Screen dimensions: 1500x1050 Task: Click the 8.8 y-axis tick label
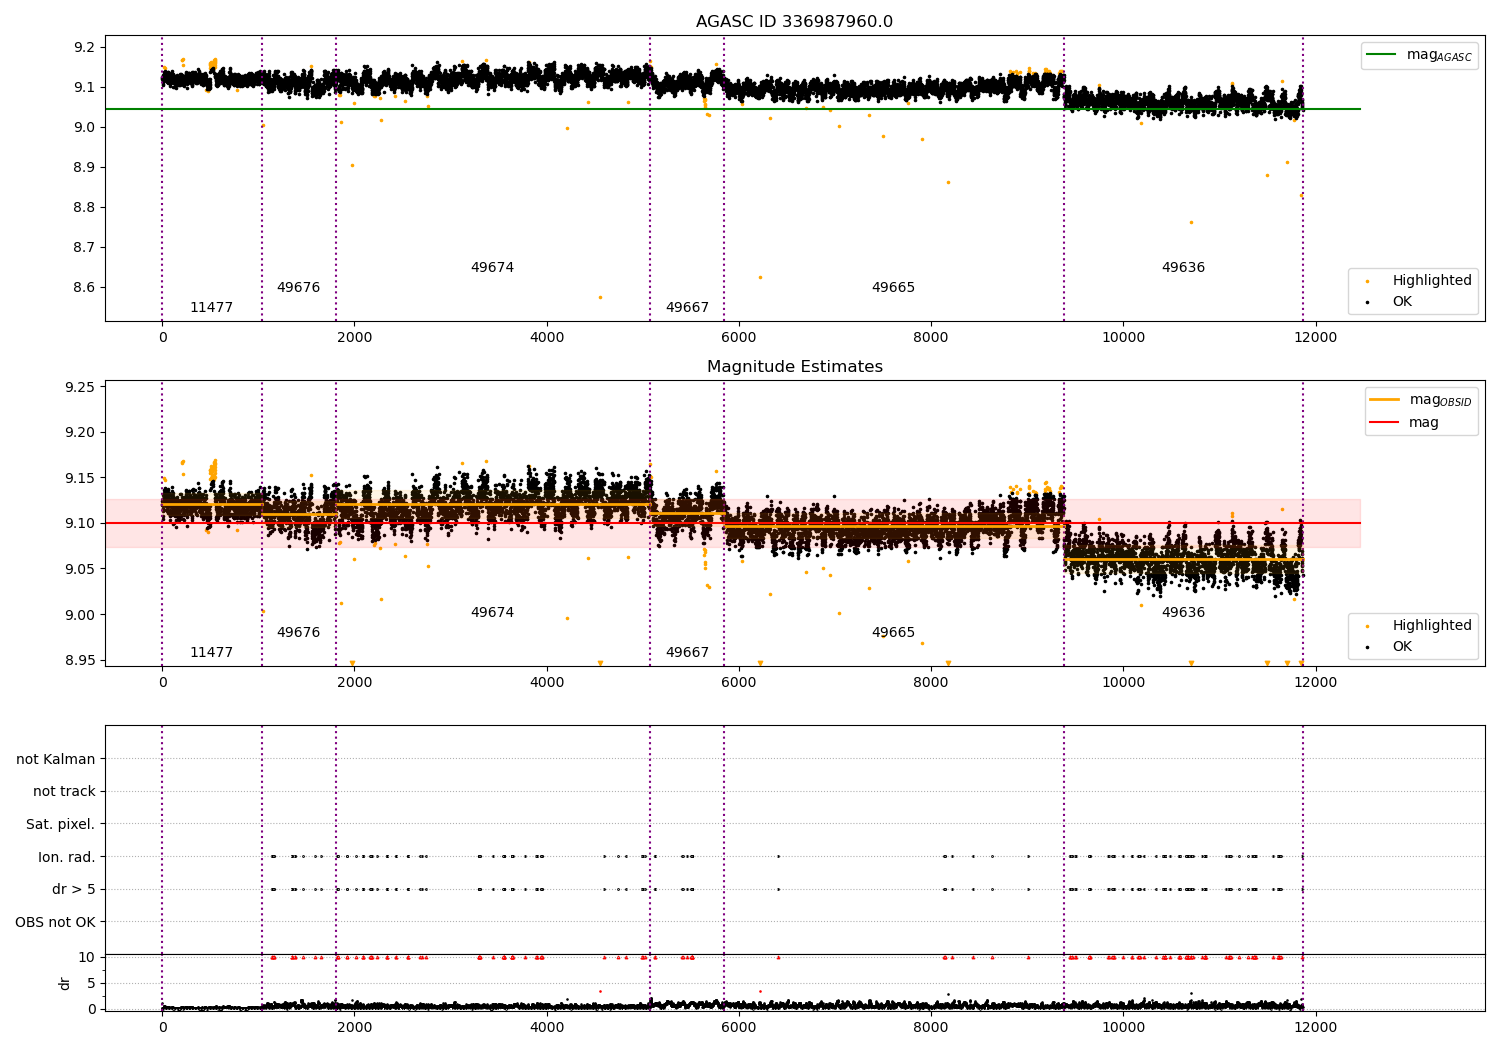(x=84, y=208)
